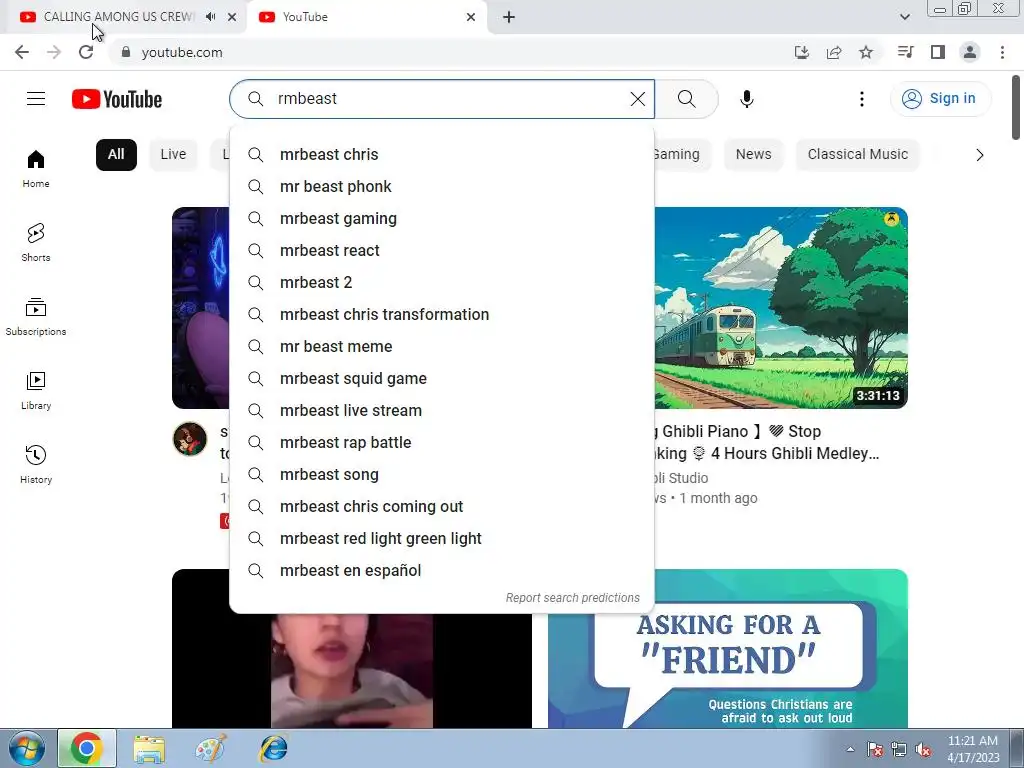
Task: Choose suggestion mrbeast song
Action: click(x=442, y=475)
